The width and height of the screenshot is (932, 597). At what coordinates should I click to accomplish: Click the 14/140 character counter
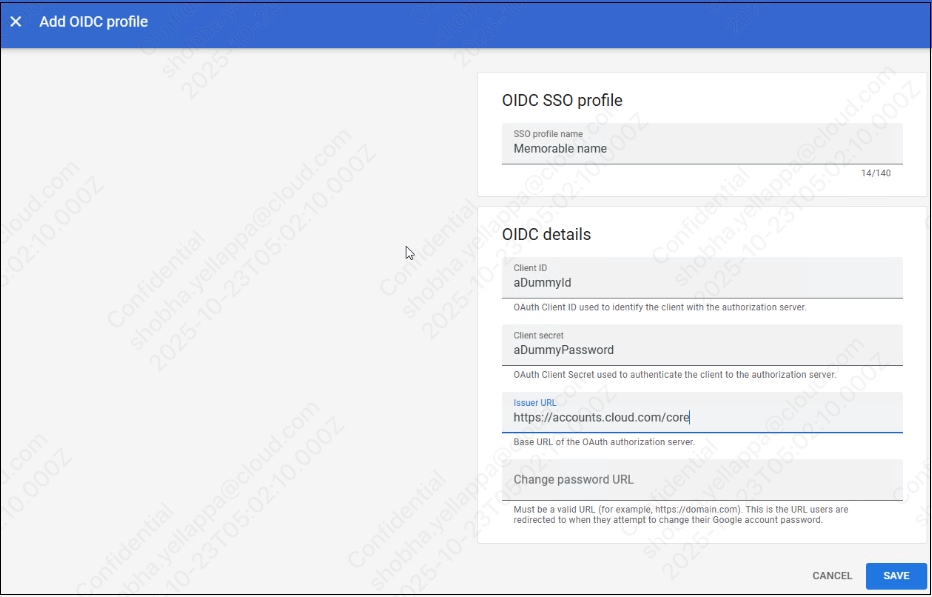point(877,172)
